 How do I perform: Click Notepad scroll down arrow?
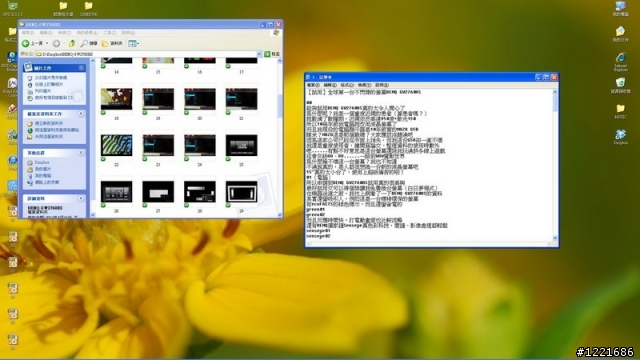coord(555,238)
